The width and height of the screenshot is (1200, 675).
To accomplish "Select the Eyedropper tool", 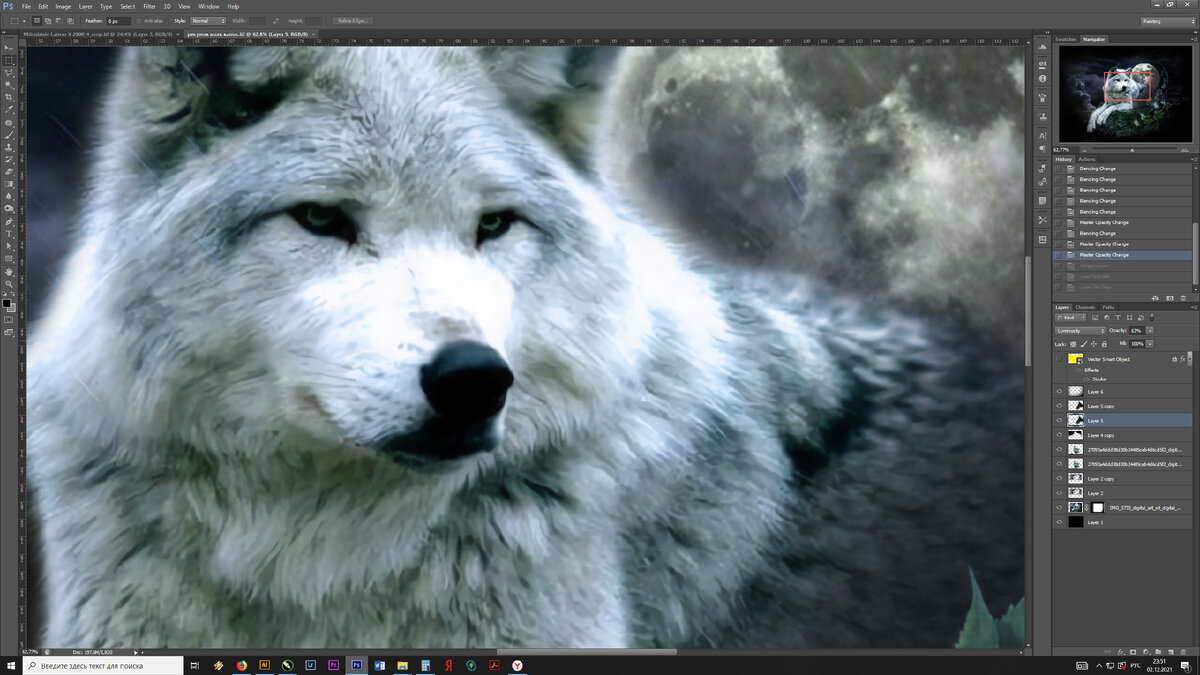I will click(x=9, y=110).
